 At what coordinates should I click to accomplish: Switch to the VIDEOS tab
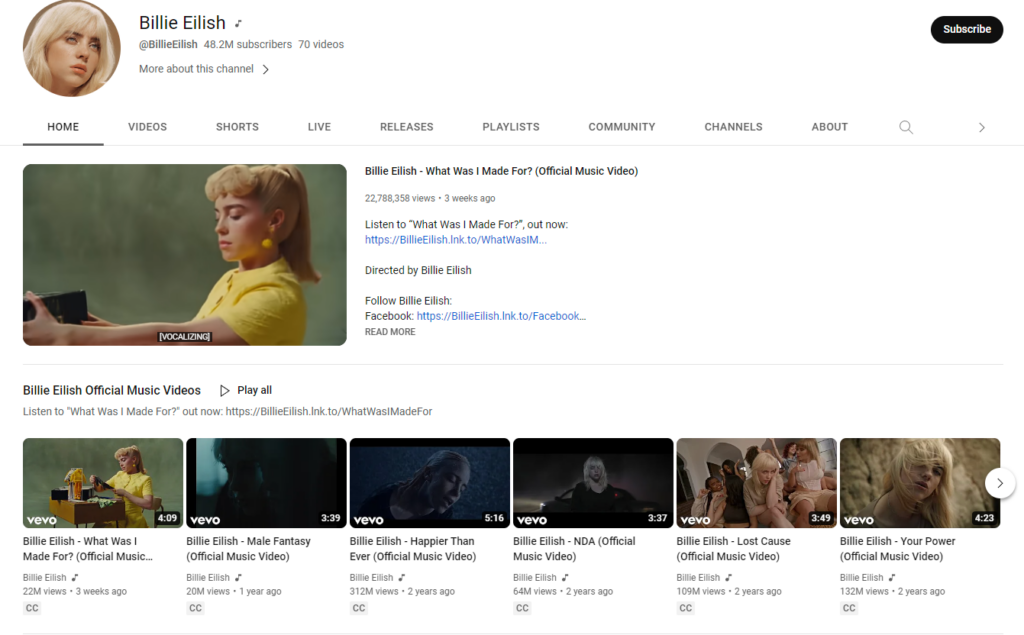148,127
